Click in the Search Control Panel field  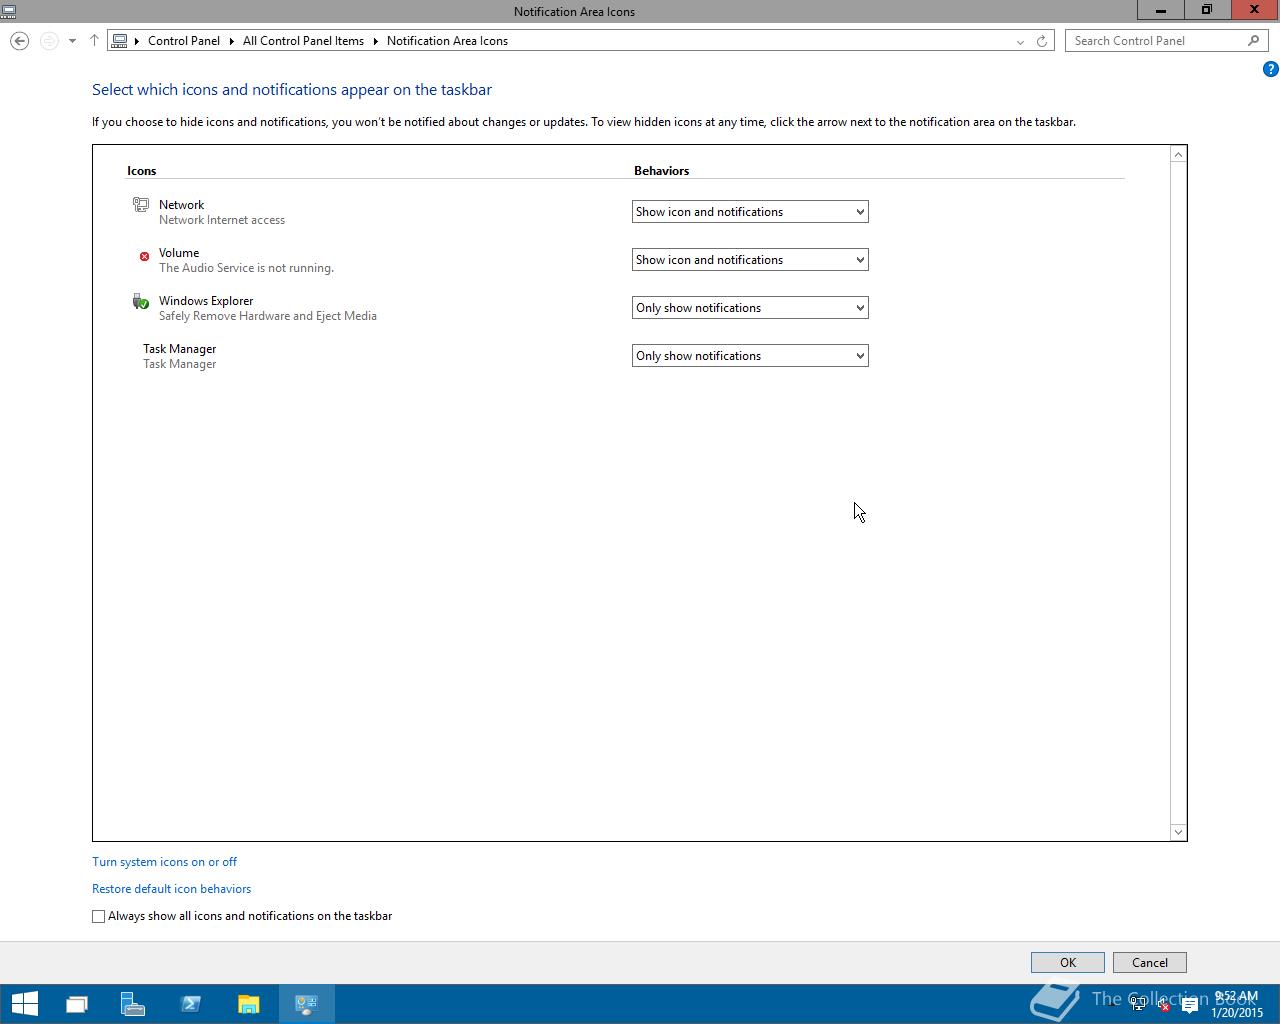pyautogui.click(x=1155, y=41)
